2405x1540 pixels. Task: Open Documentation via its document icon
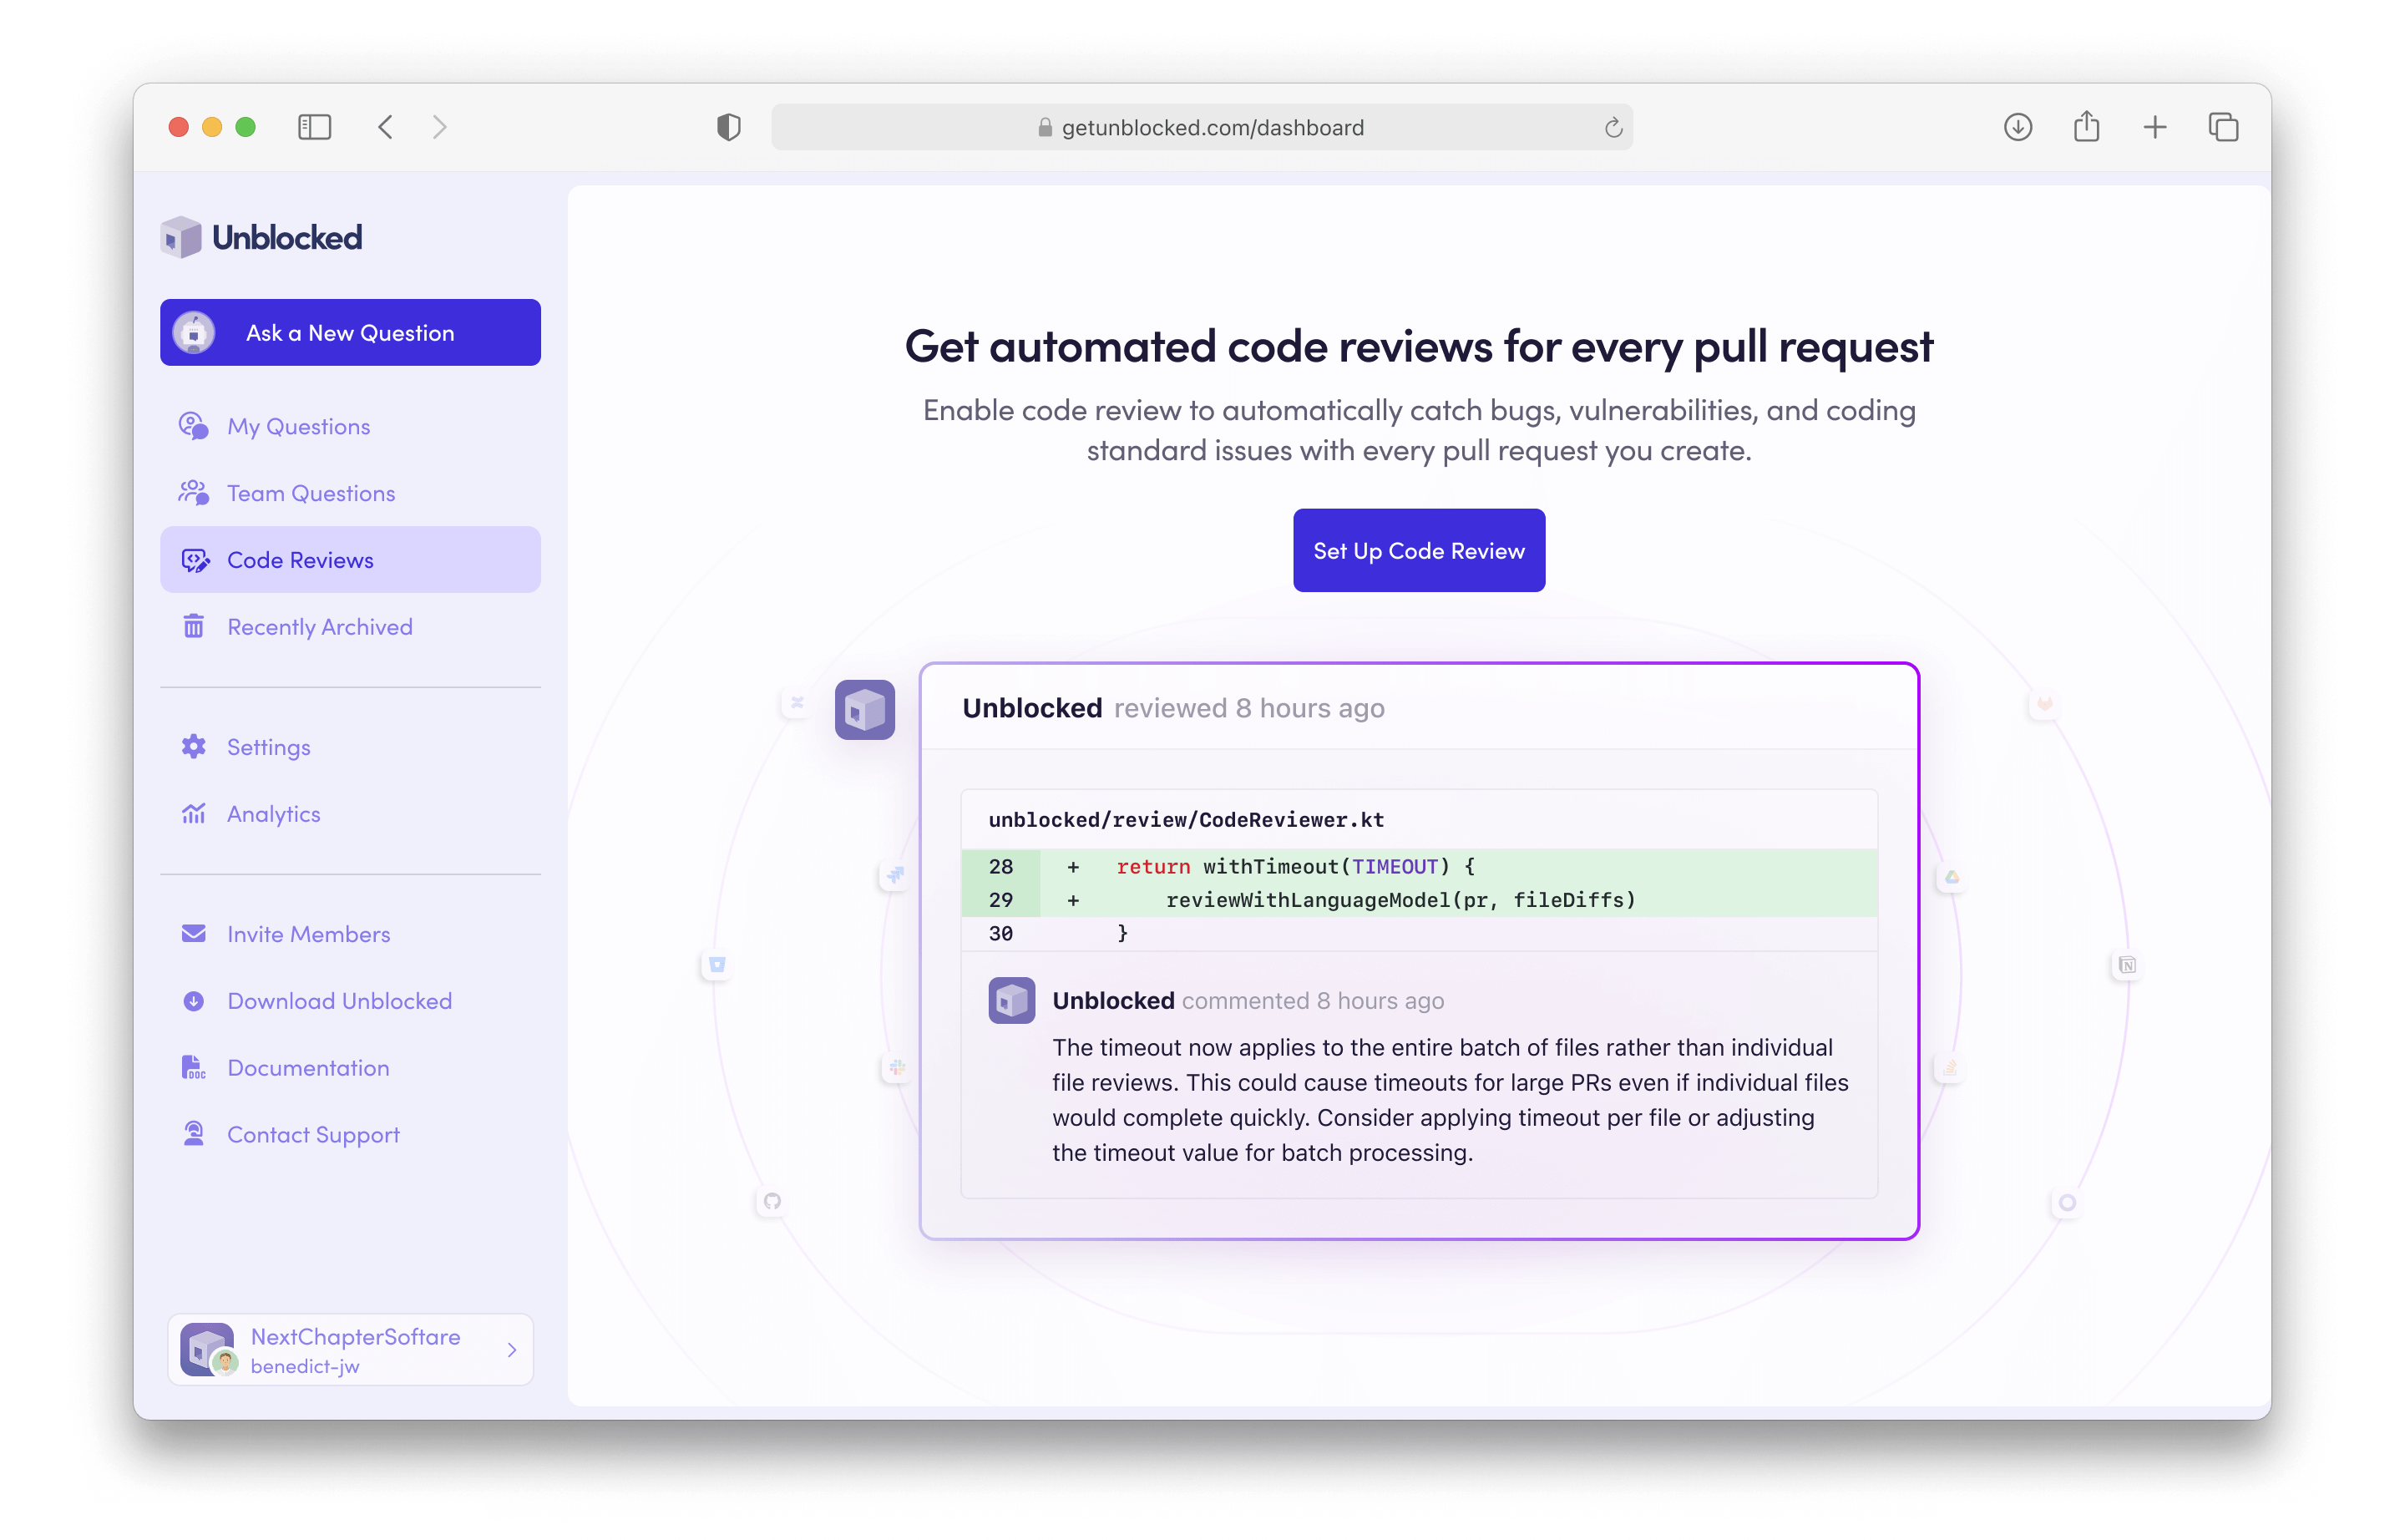tap(194, 1067)
